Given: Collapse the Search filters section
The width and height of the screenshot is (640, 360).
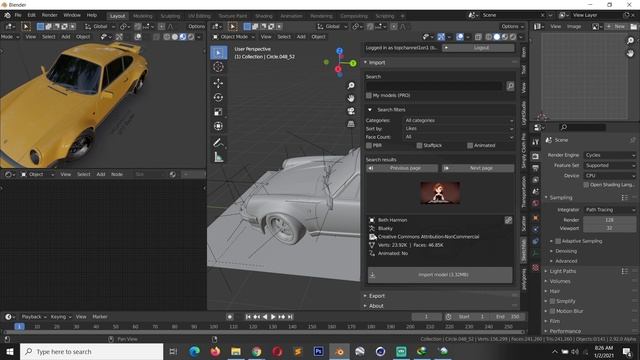Looking at the screenshot, I should tap(370, 110).
